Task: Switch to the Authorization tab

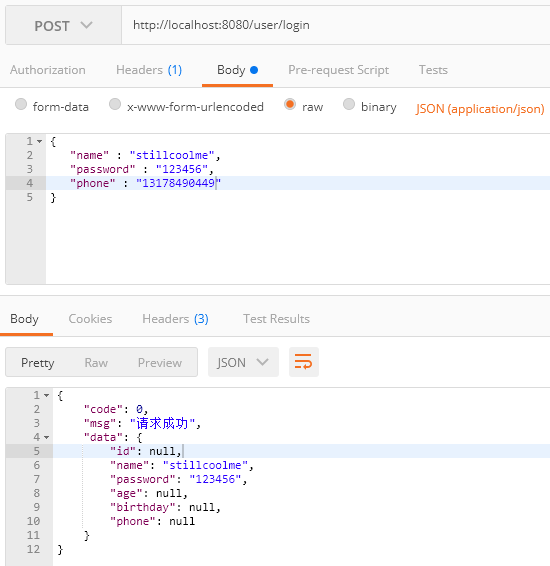Action: coord(48,70)
